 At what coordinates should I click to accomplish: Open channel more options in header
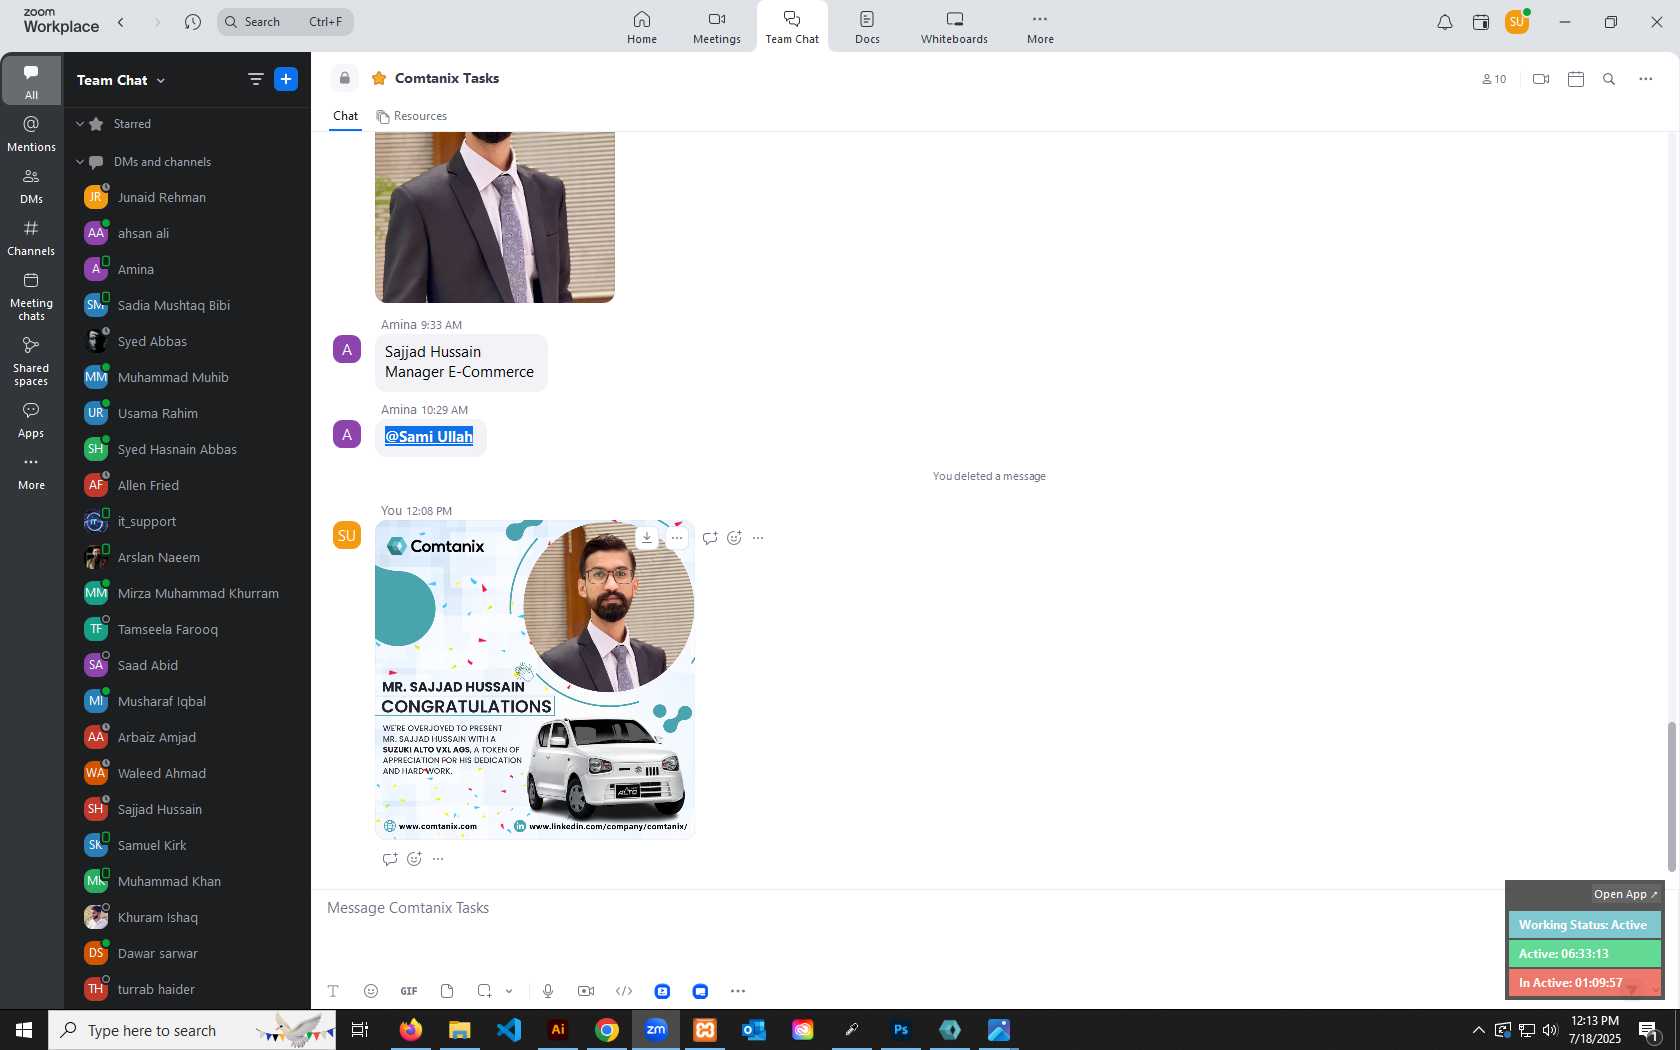coord(1646,79)
